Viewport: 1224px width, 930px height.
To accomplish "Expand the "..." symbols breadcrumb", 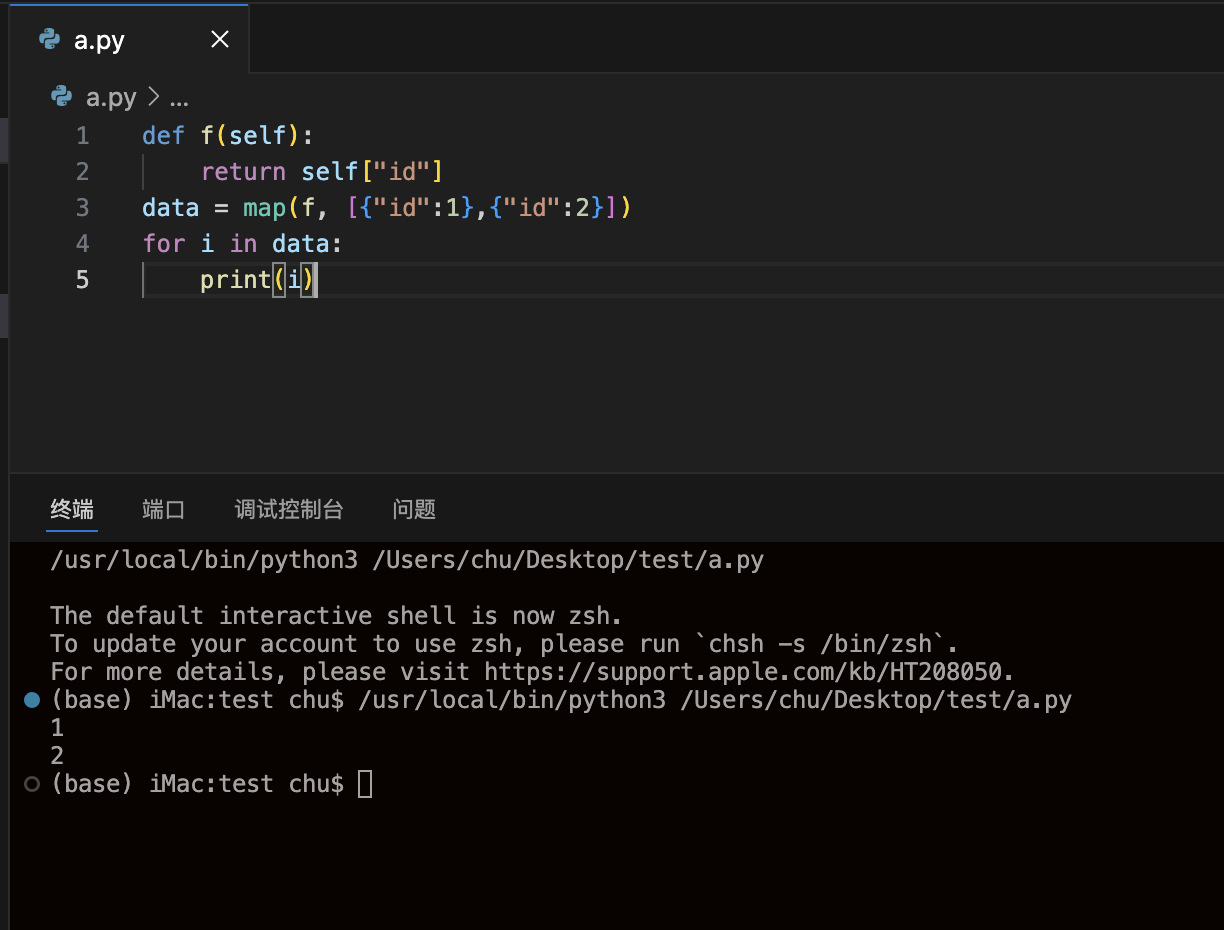I will tap(180, 97).
